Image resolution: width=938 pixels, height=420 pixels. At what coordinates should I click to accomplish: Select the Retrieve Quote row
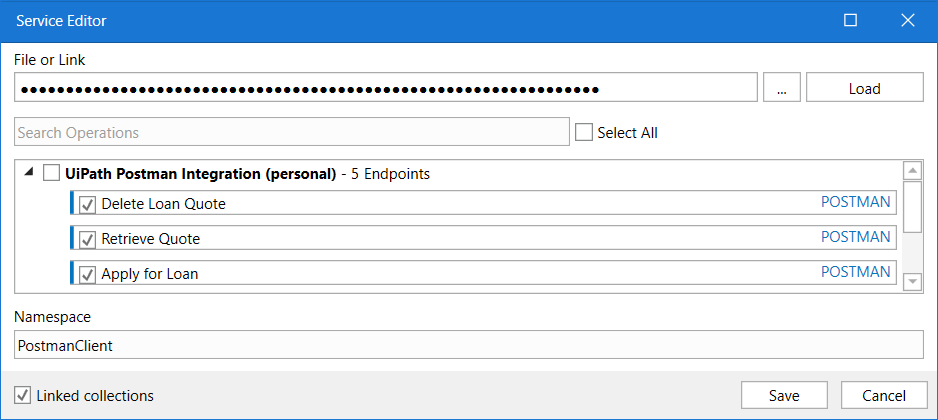coord(450,239)
